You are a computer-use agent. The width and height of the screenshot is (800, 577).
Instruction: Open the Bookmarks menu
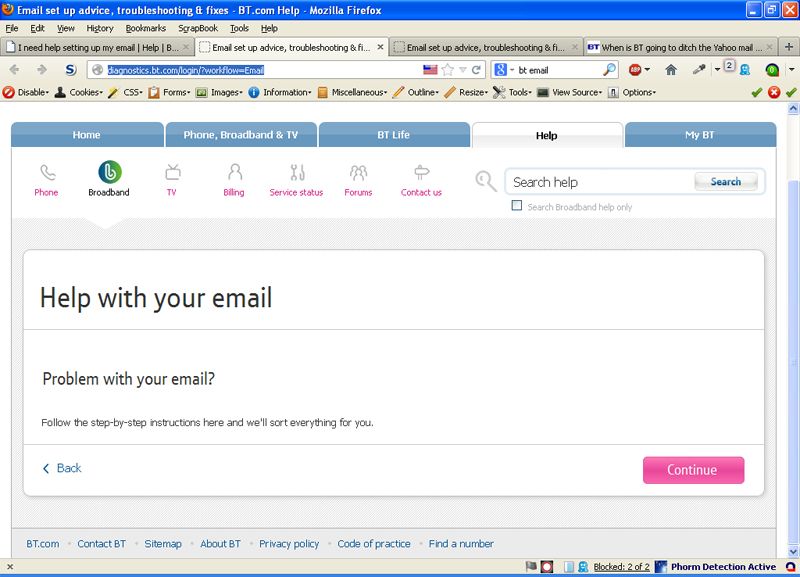pos(145,28)
